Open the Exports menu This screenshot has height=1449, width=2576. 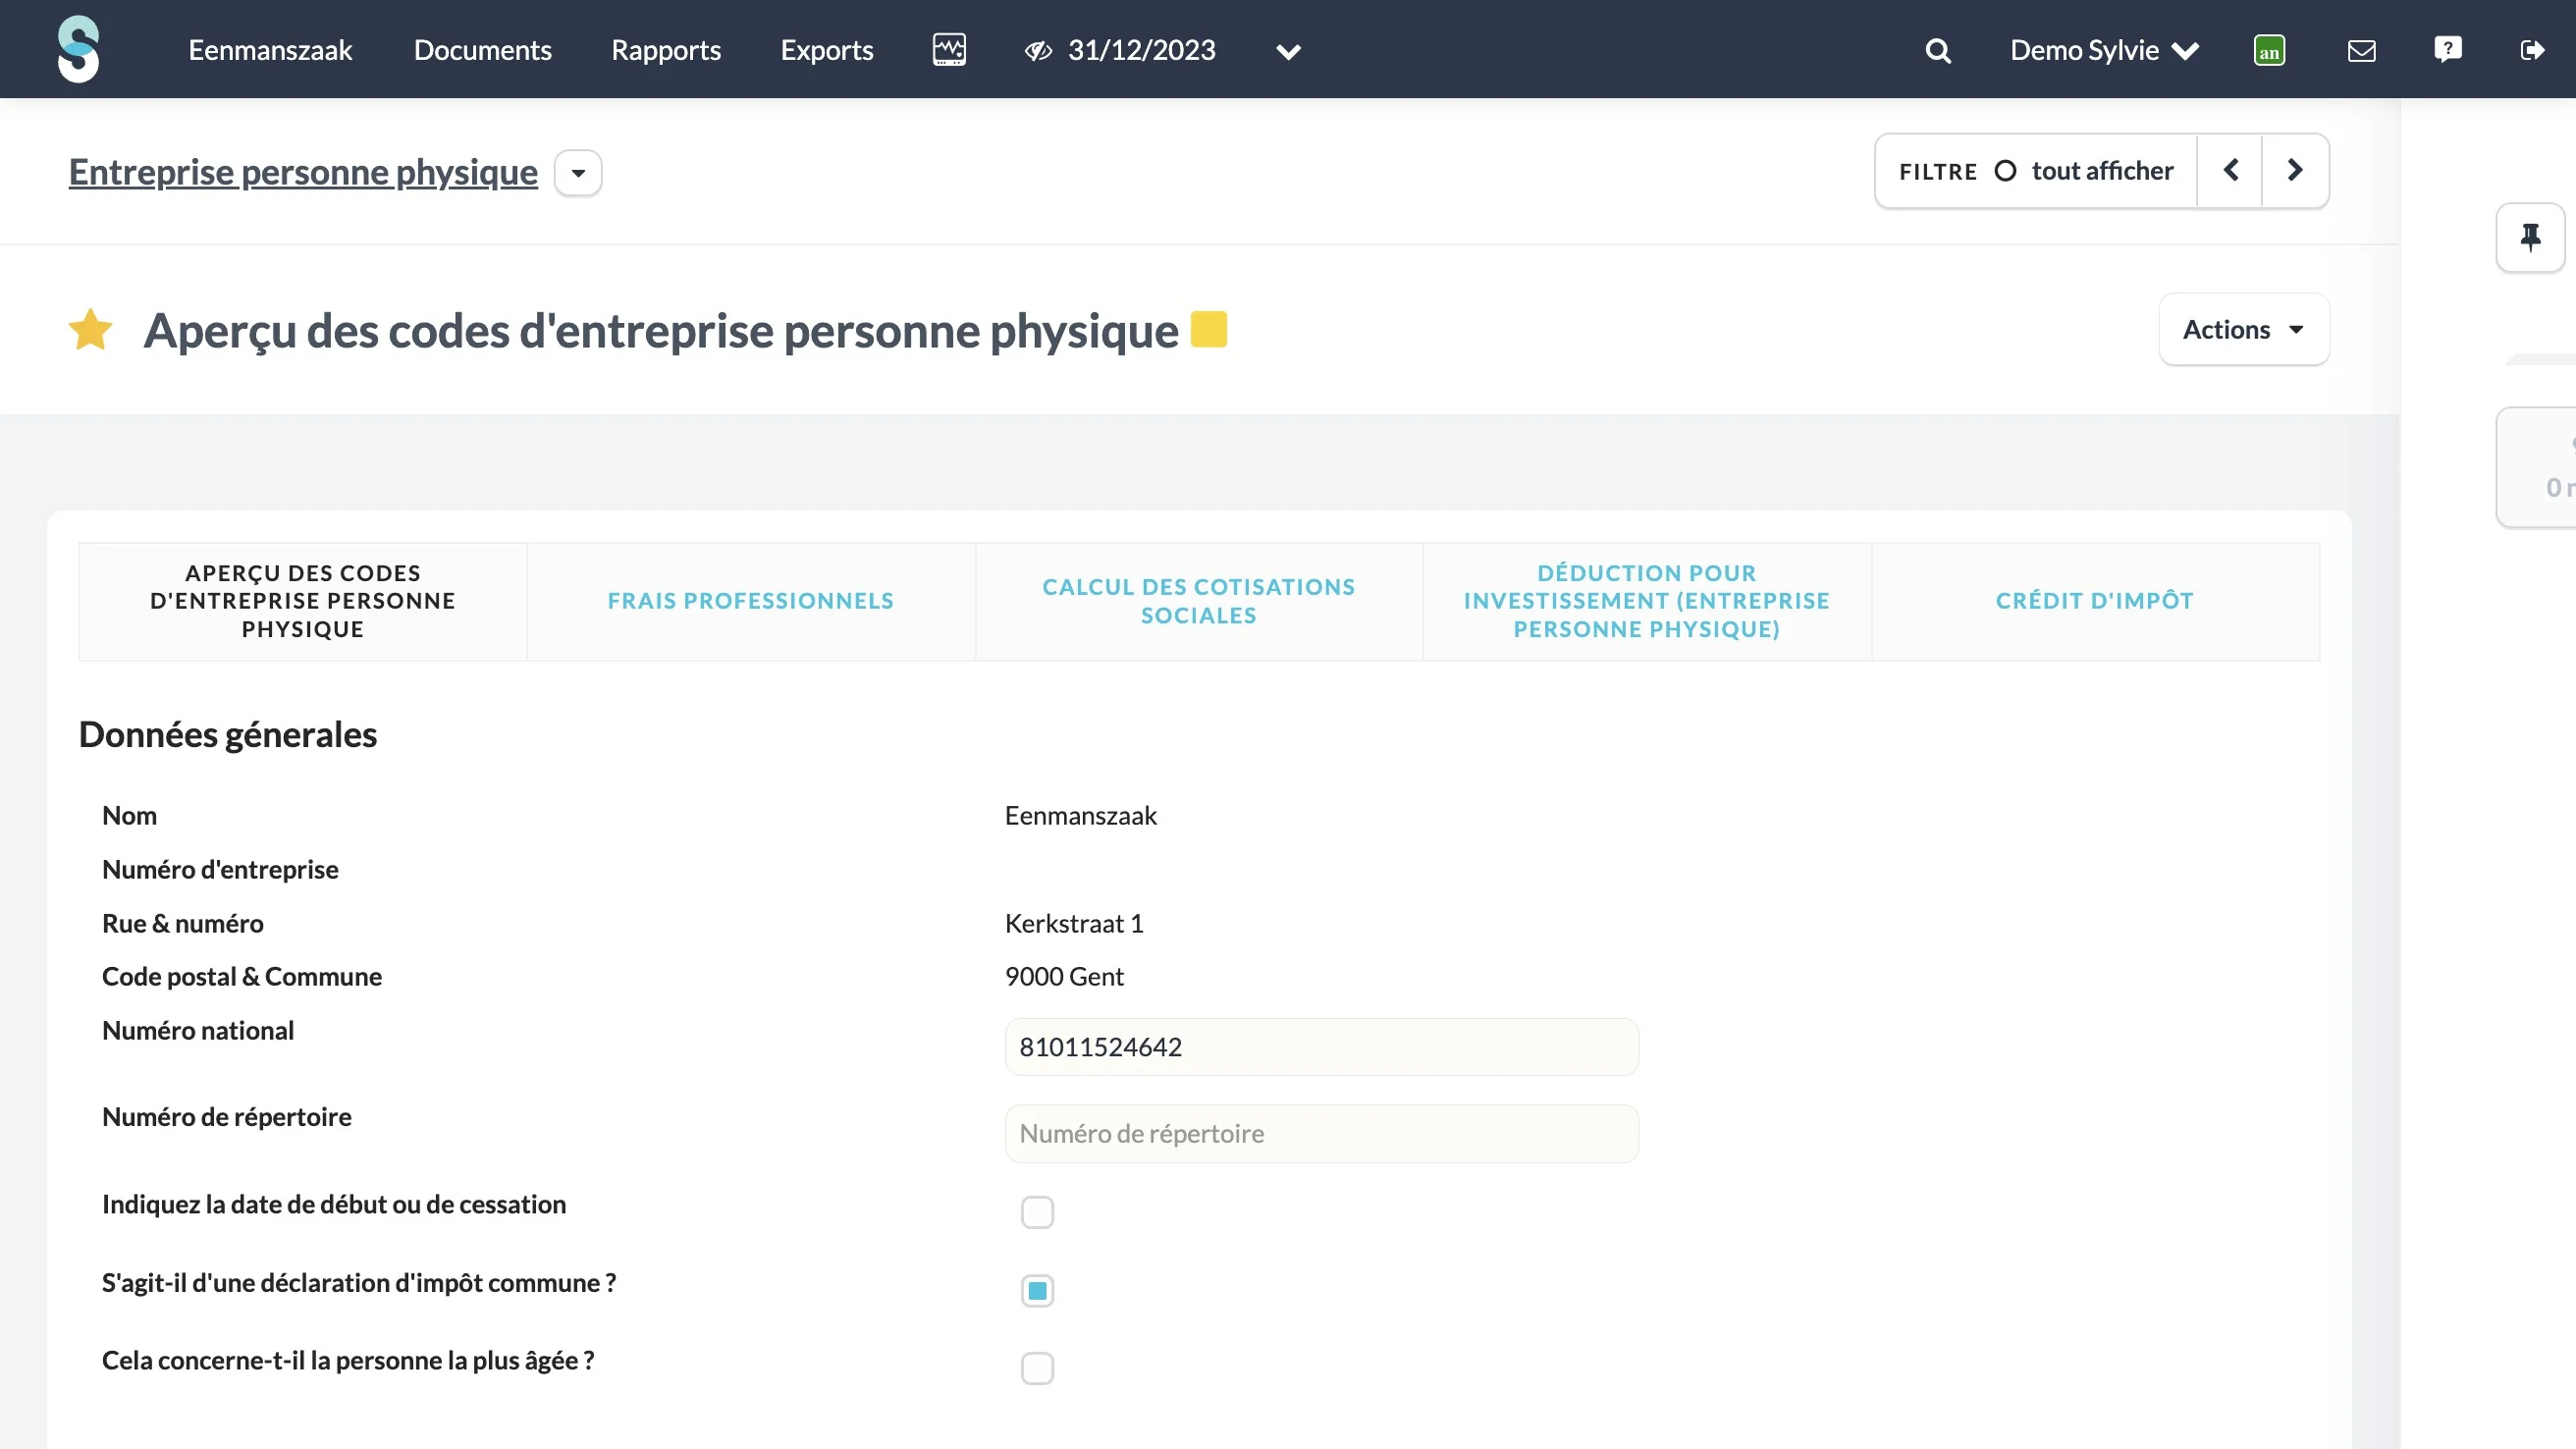pyautogui.click(x=827, y=50)
